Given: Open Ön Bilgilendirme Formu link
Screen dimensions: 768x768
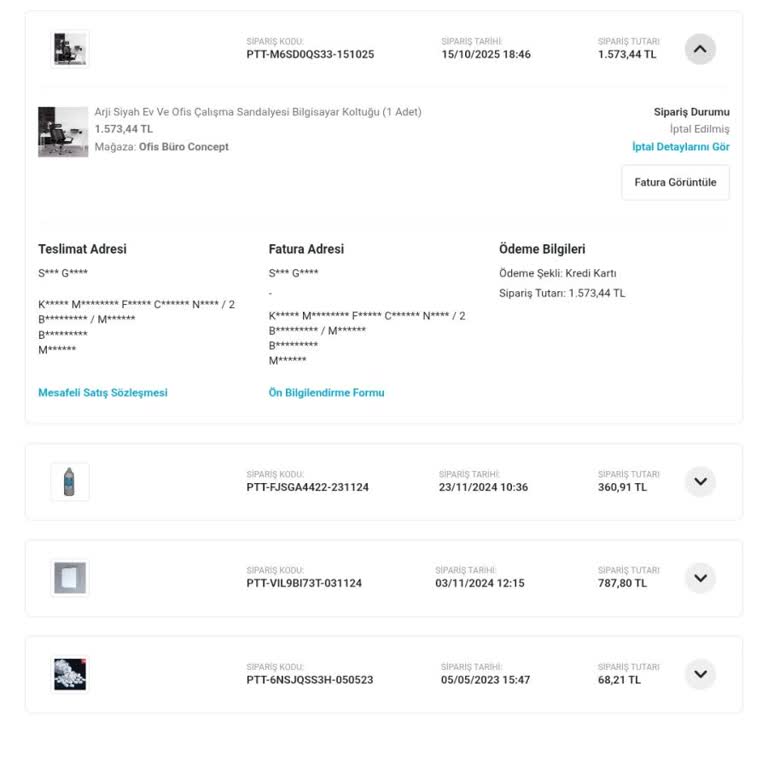Looking at the screenshot, I should pyautogui.click(x=326, y=393).
